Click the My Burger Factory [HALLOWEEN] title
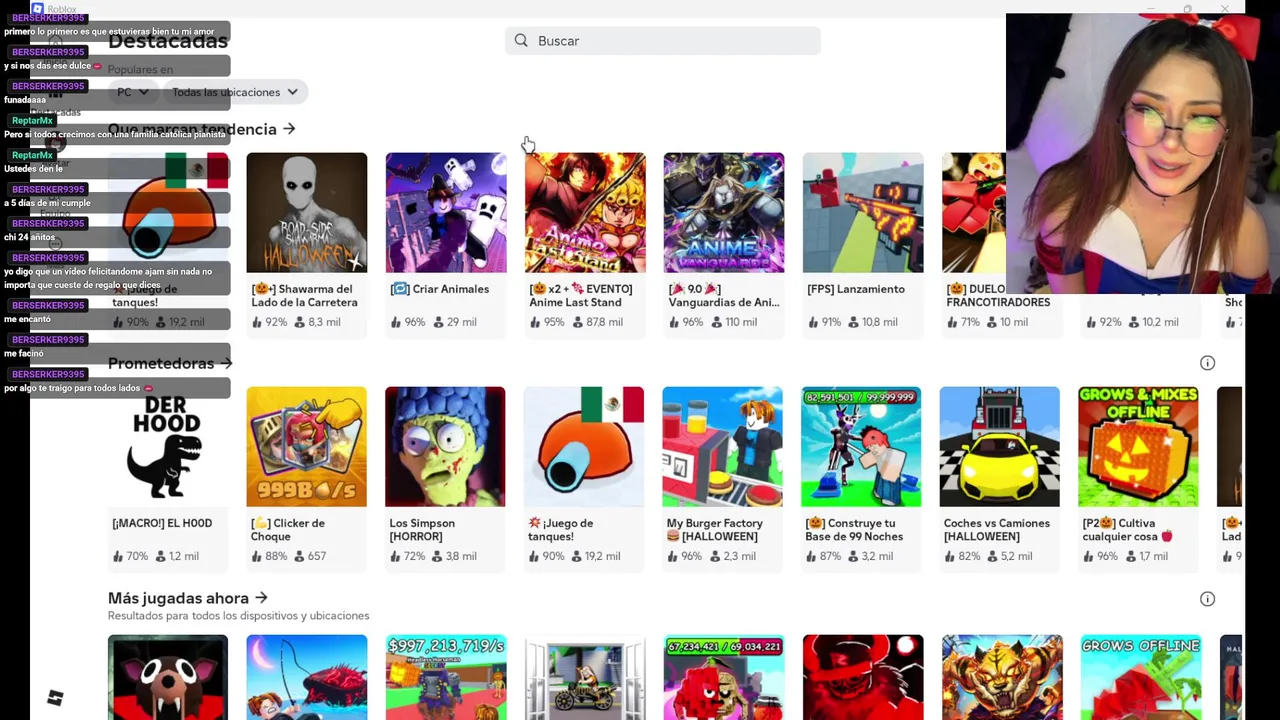This screenshot has height=720, width=1280. coord(715,530)
